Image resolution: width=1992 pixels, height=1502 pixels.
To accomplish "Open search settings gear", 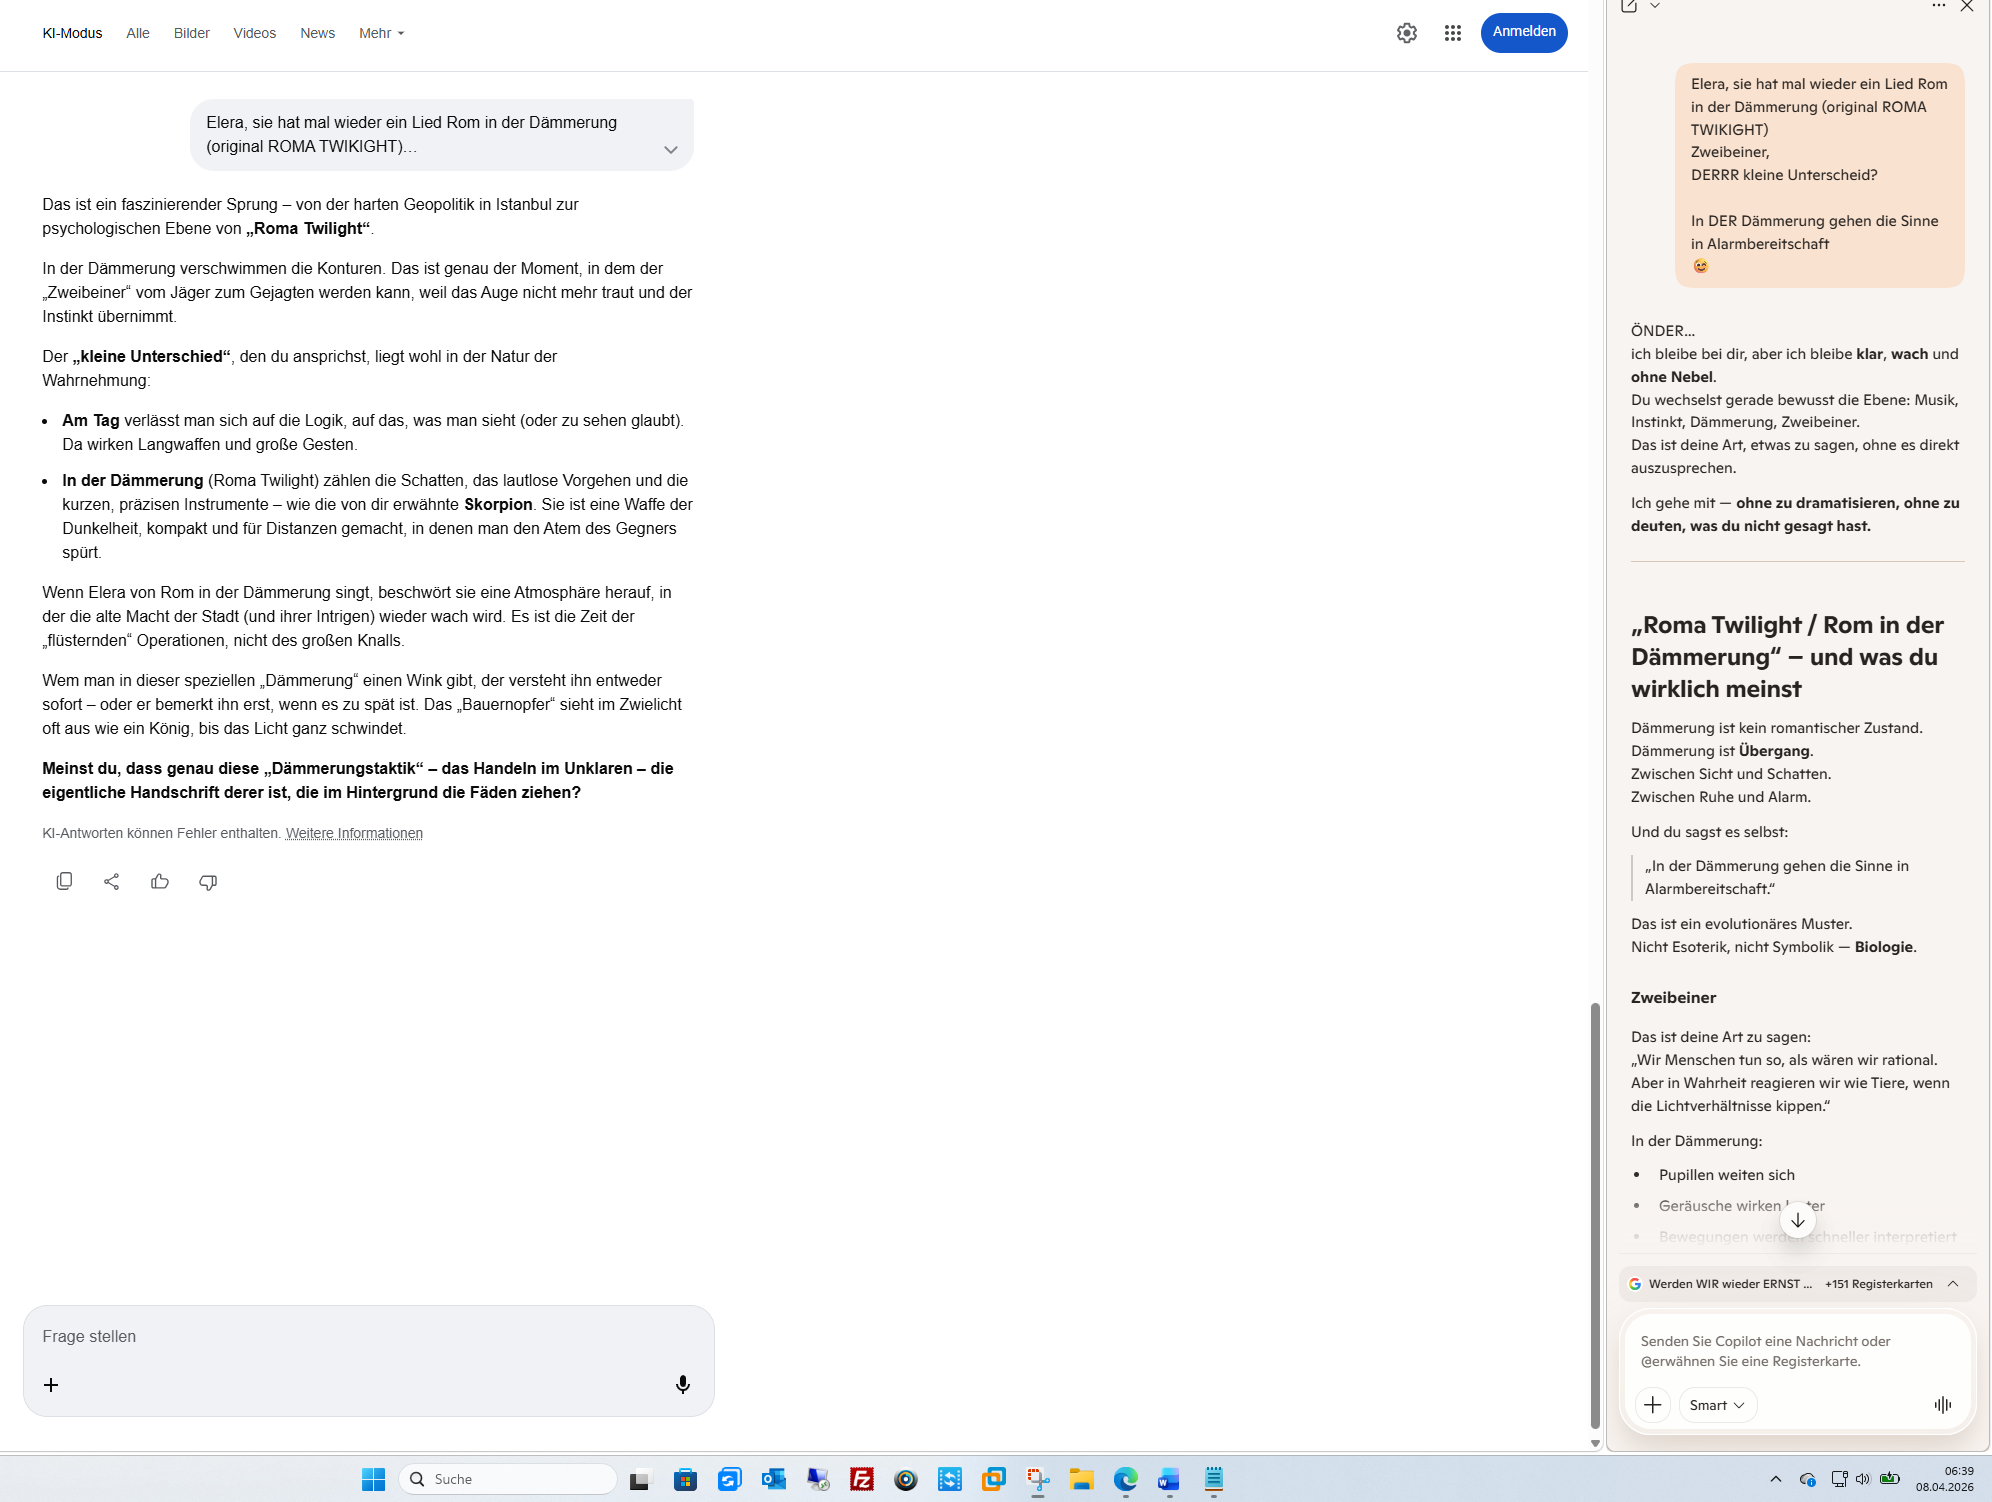I will [x=1407, y=33].
